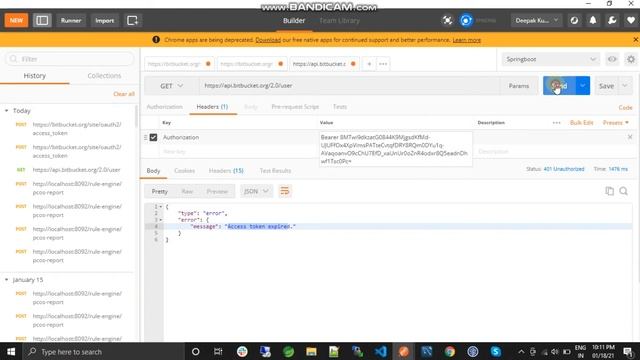Viewport: 640px width, 360px height.
Task: Open the wrench settings icon
Action: click(612, 20)
